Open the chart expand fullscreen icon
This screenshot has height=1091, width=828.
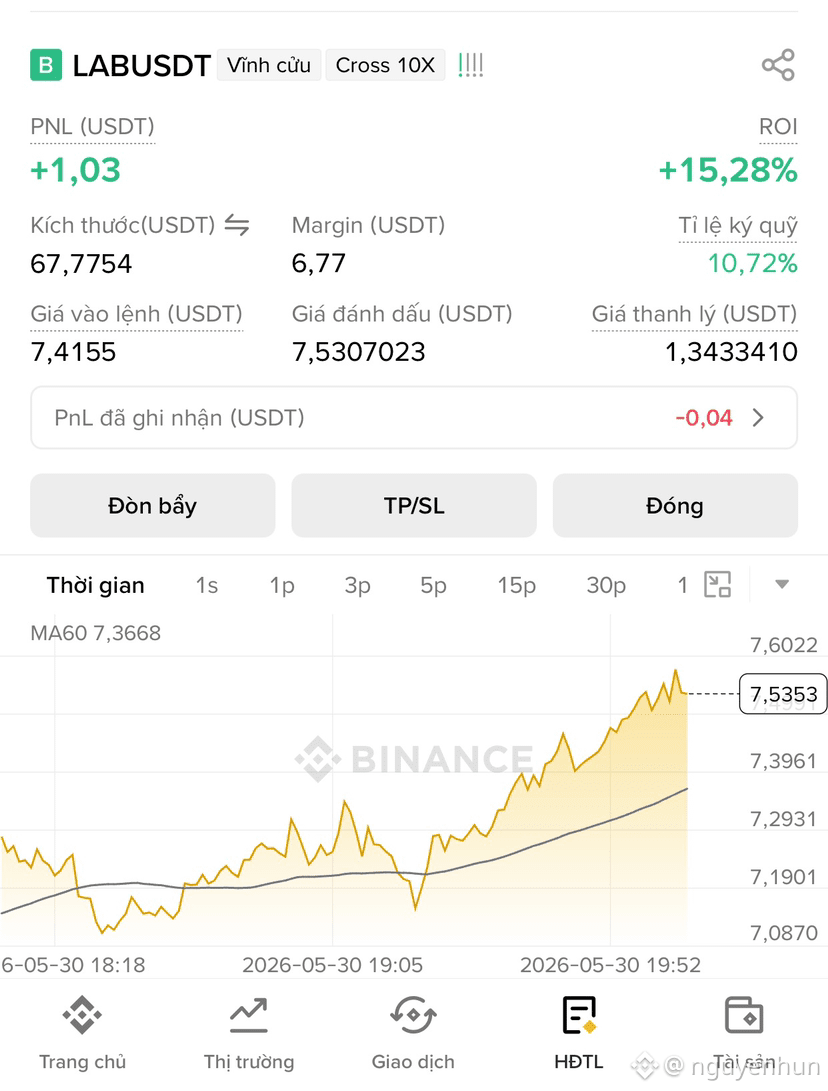(x=717, y=584)
